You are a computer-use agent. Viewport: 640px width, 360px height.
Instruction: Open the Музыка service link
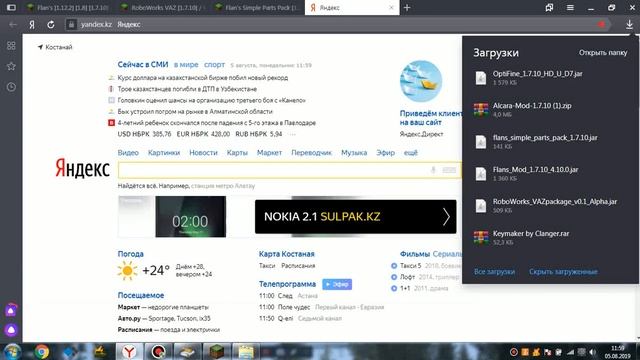(x=354, y=153)
